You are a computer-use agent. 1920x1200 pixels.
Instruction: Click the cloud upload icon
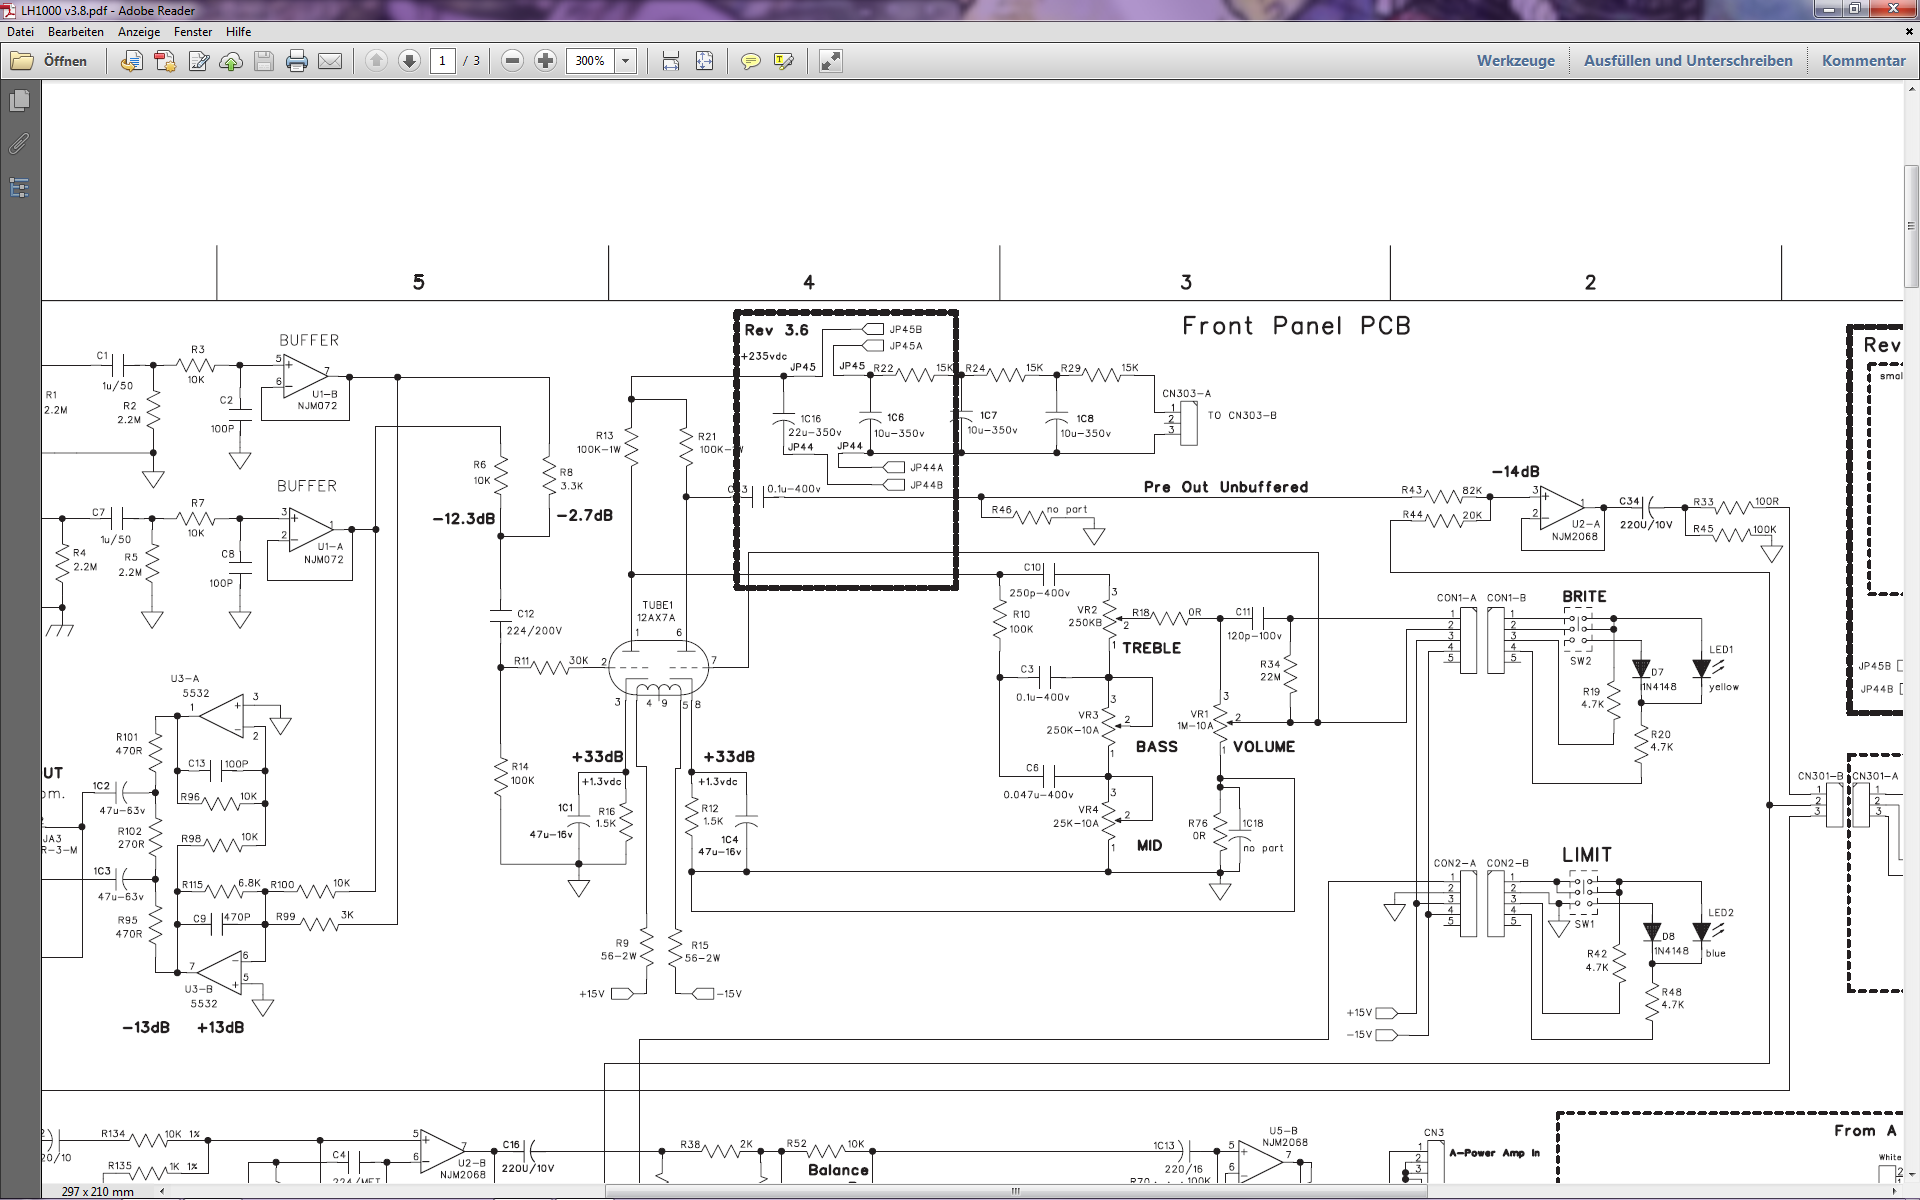tap(231, 61)
